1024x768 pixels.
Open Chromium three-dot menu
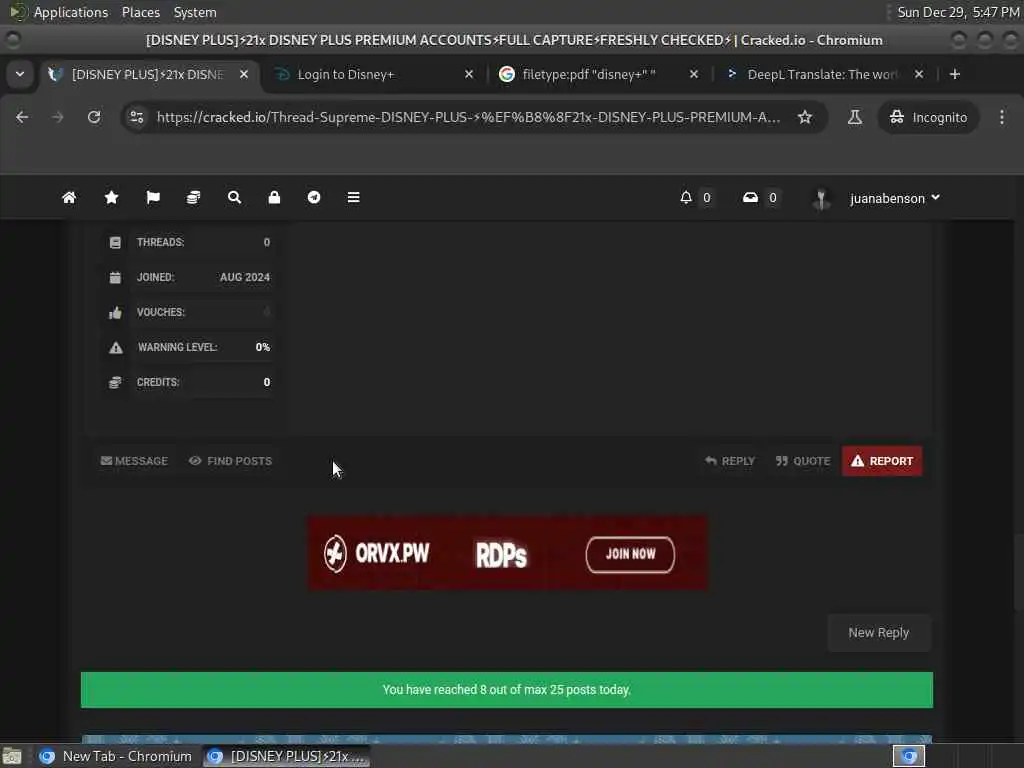click(1002, 117)
